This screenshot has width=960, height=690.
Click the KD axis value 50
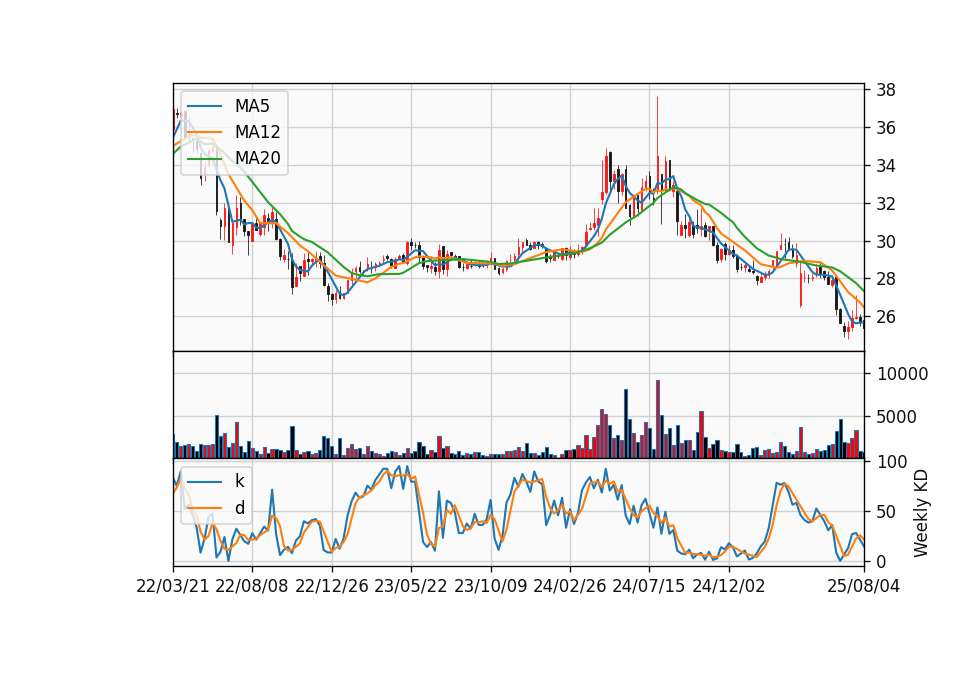click(886, 511)
